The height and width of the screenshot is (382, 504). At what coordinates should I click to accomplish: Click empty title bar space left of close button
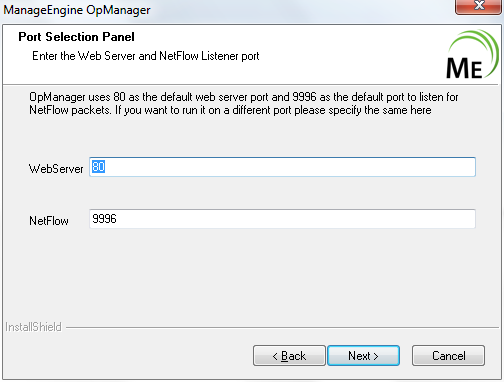(300, 10)
